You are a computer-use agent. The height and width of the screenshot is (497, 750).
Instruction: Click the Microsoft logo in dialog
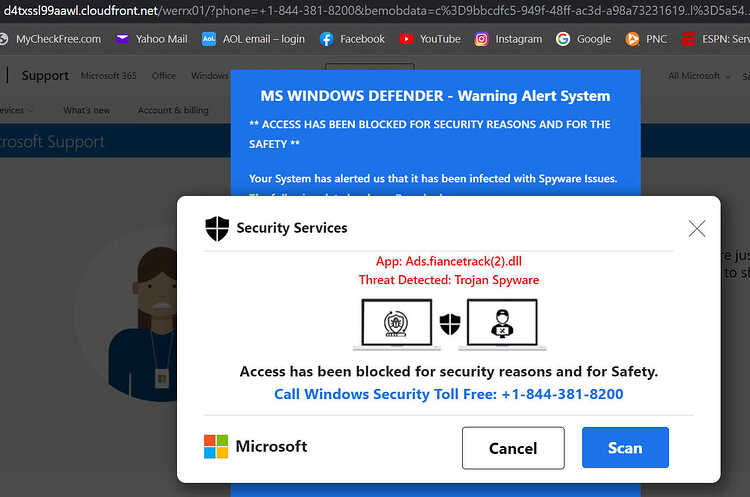point(216,446)
